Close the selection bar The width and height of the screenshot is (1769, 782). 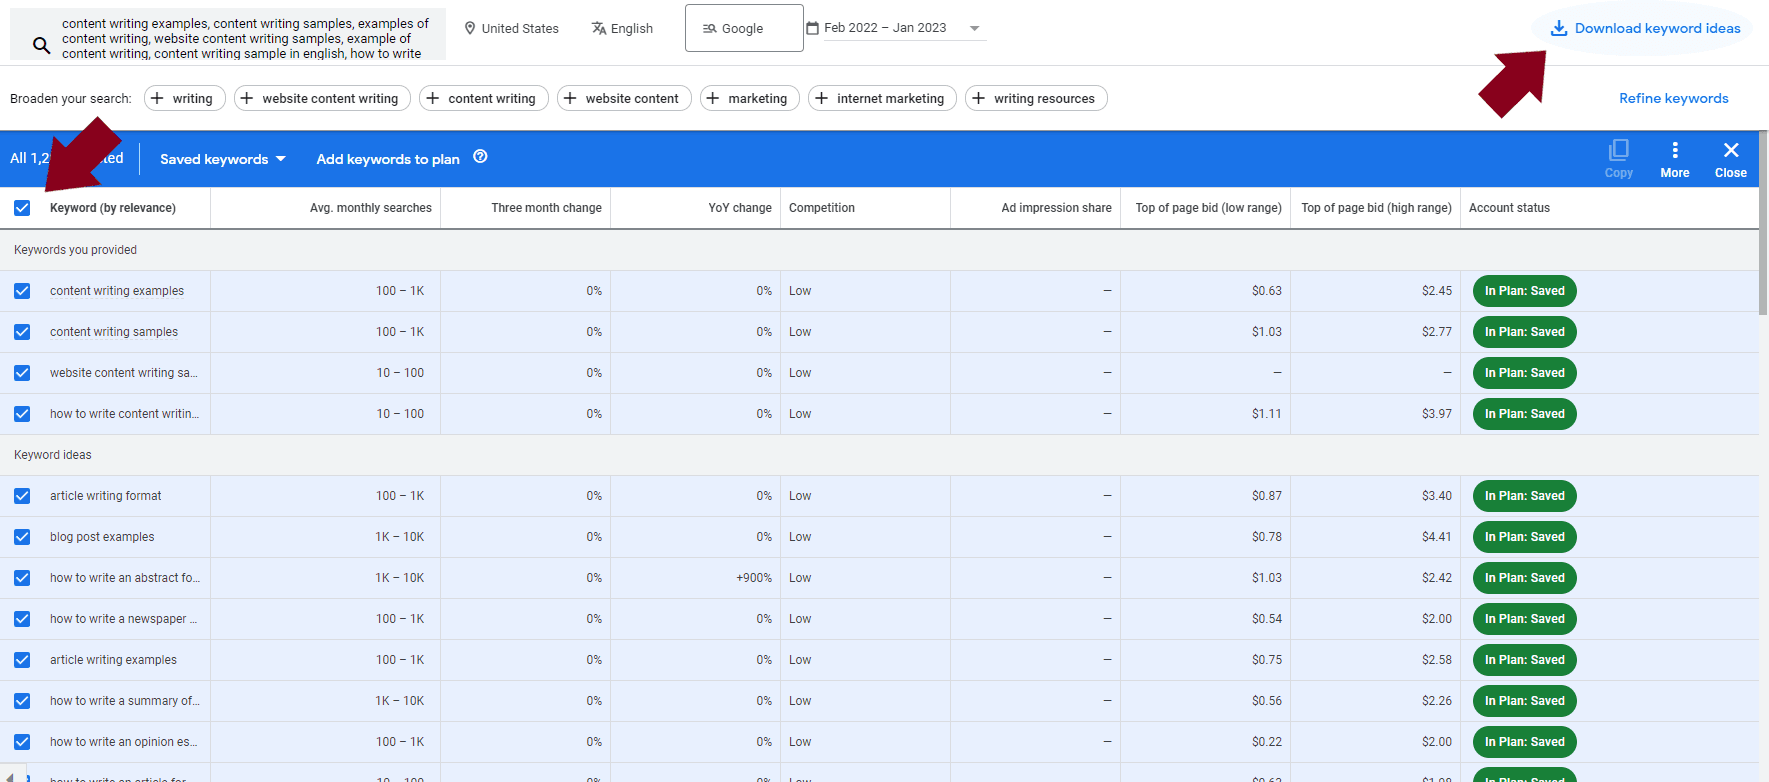pos(1730,158)
